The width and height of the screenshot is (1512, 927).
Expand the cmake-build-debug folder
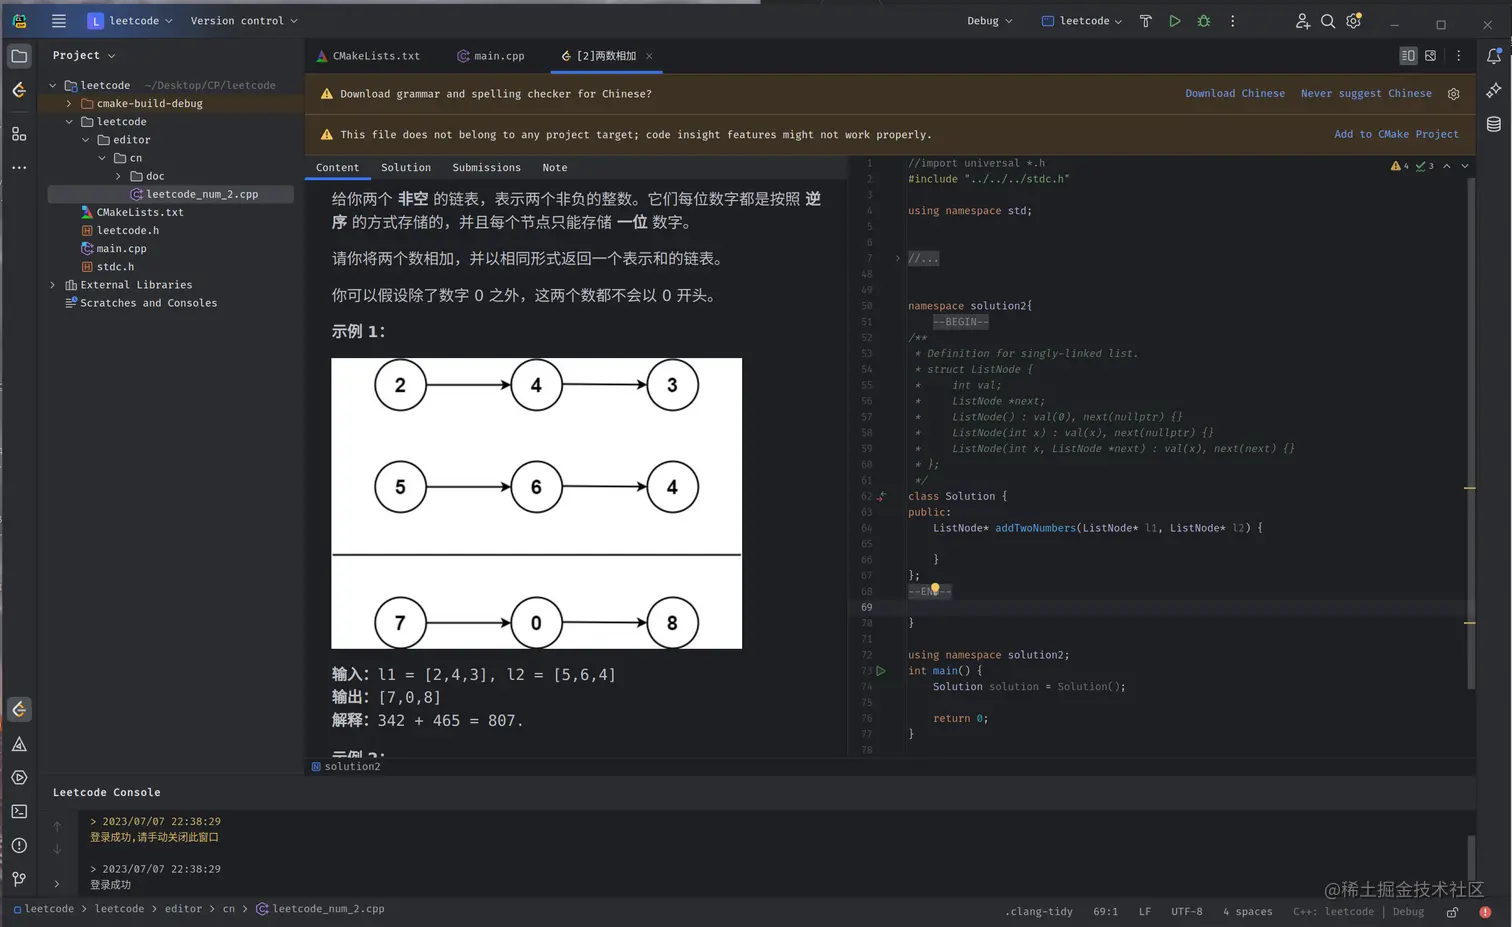(x=69, y=104)
